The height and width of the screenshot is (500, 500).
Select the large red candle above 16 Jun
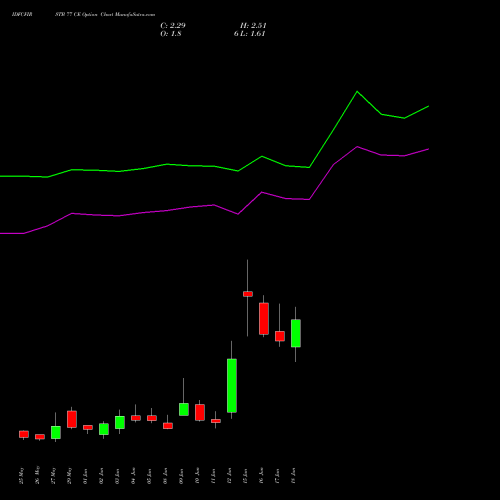click(264, 319)
